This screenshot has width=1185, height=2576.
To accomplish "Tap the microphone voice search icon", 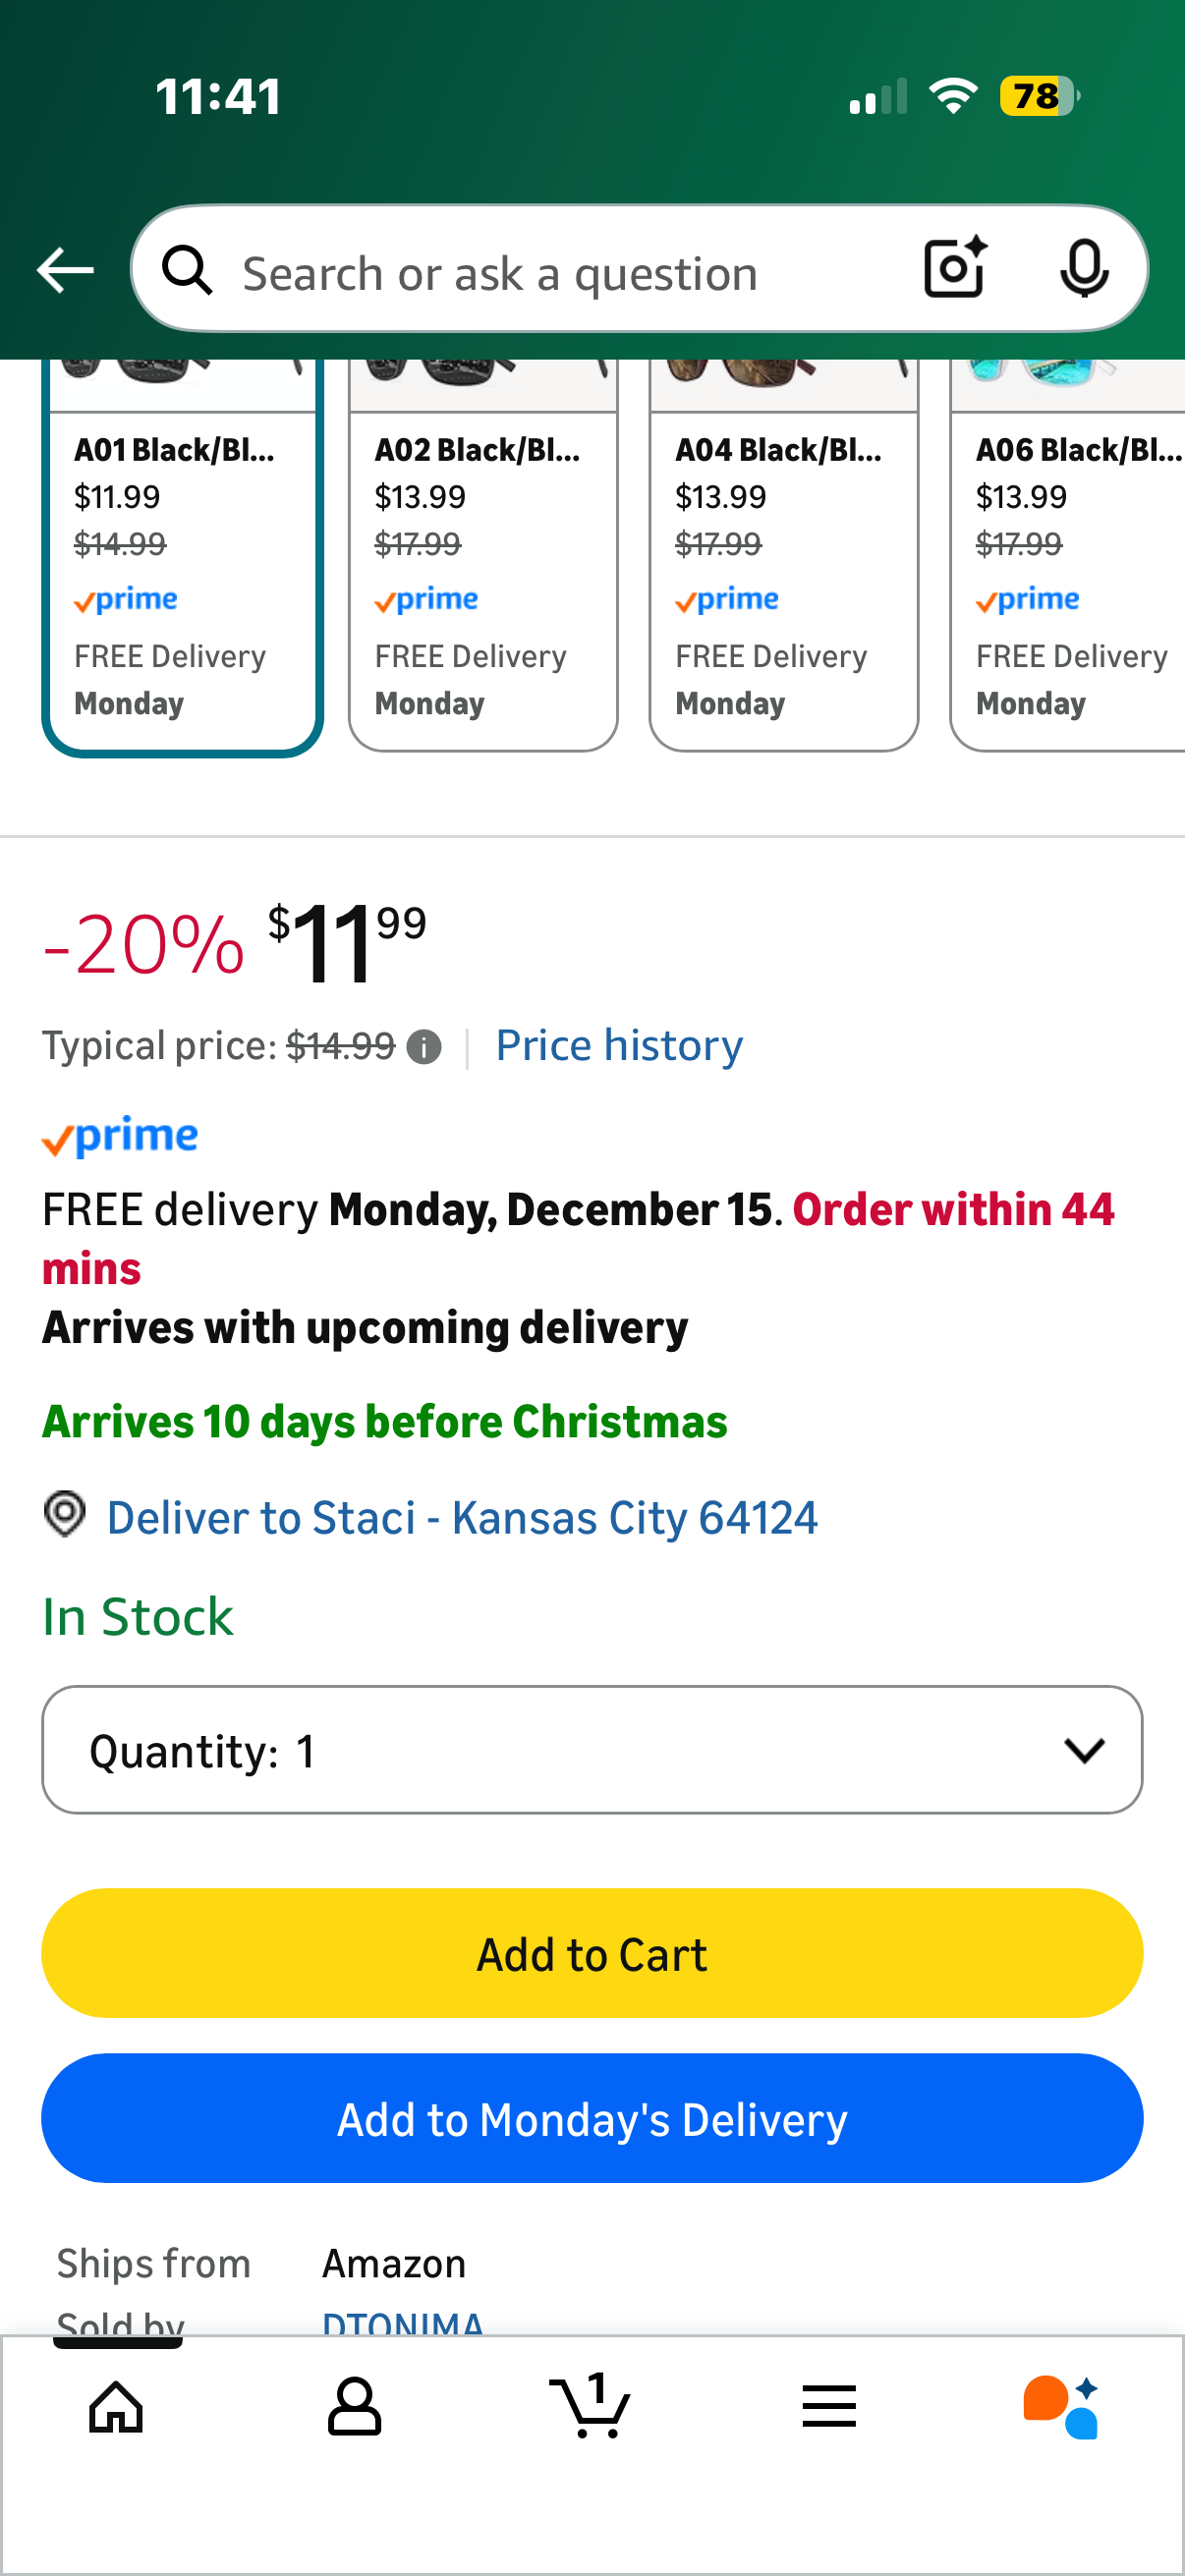I will click(x=1083, y=268).
